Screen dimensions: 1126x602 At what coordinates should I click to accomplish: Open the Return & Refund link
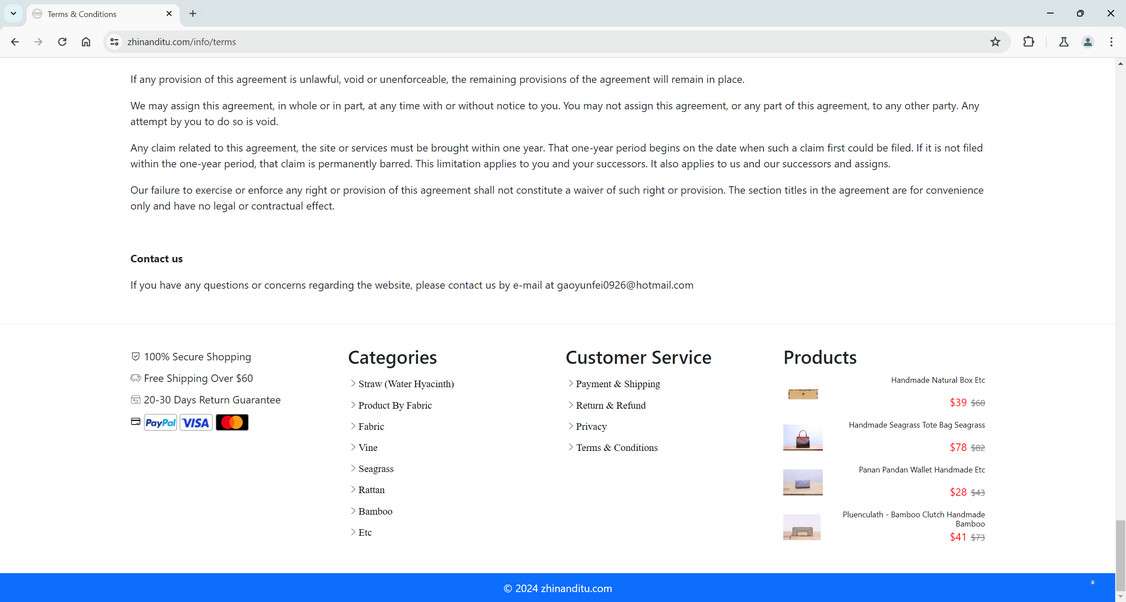(611, 405)
